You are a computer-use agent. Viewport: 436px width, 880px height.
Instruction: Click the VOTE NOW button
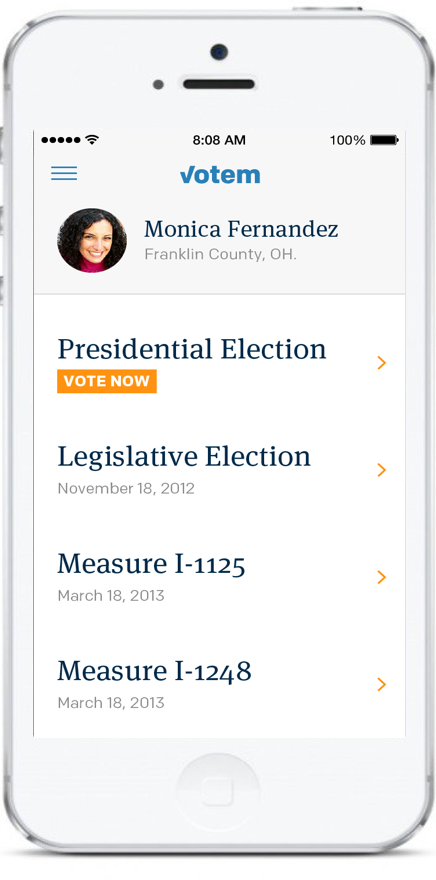coord(107,381)
